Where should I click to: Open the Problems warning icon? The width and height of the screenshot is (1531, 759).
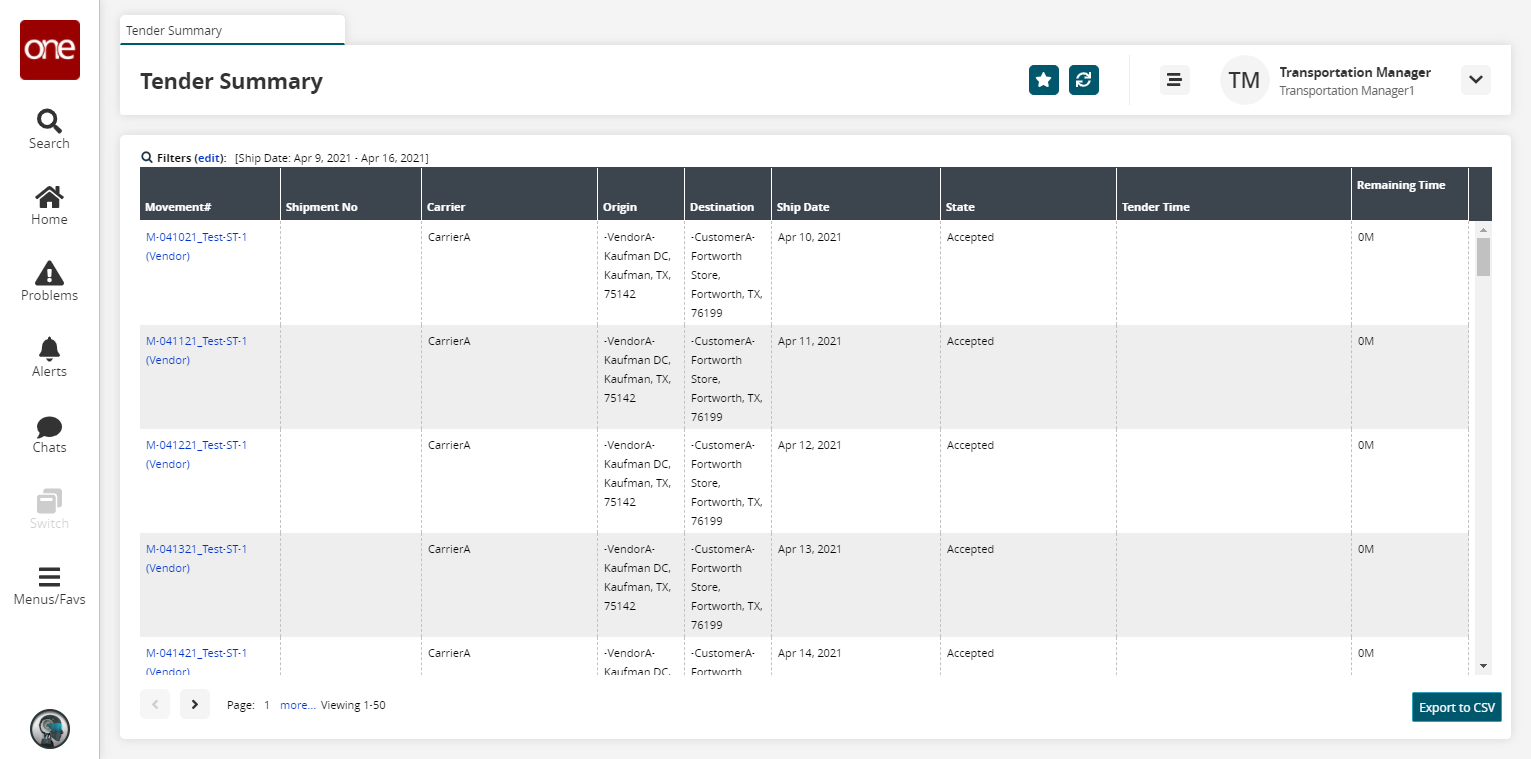coord(49,281)
